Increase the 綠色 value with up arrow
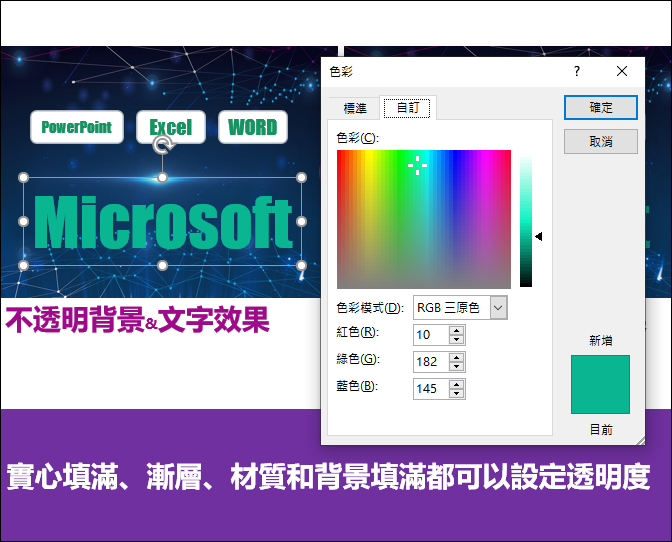 click(x=456, y=357)
